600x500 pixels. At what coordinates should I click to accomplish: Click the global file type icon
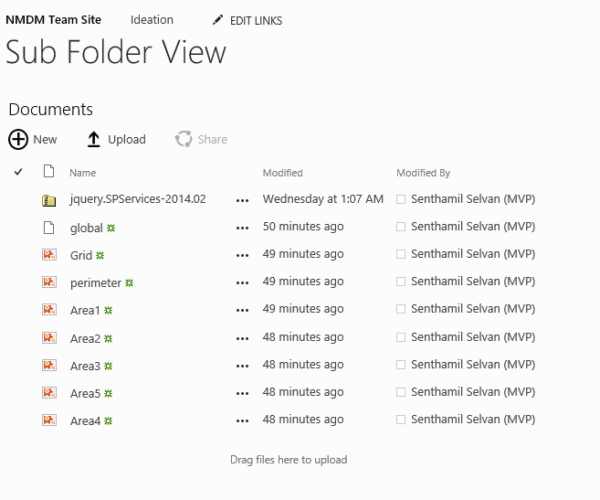[x=49, y=228]
